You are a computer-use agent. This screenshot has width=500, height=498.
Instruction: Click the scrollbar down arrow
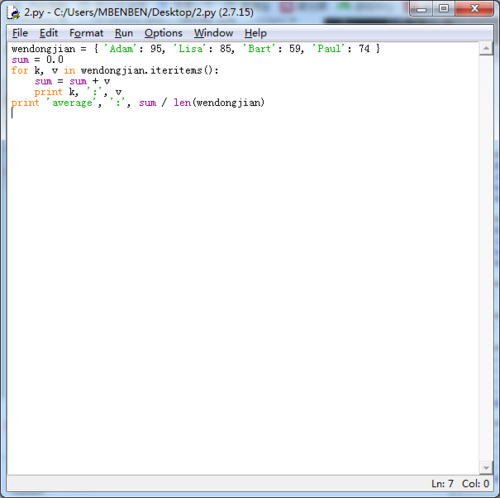[486, 468]
